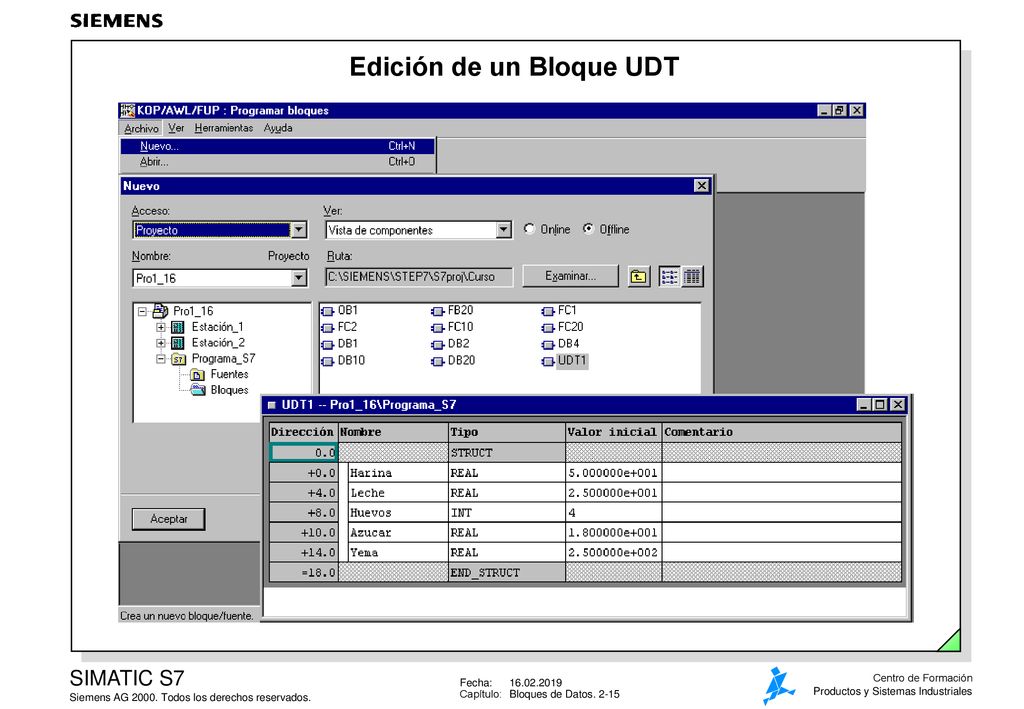Click the END_STRUCT cell
The height and width of the screenshot is (709, 1024).
pos(507,573)
